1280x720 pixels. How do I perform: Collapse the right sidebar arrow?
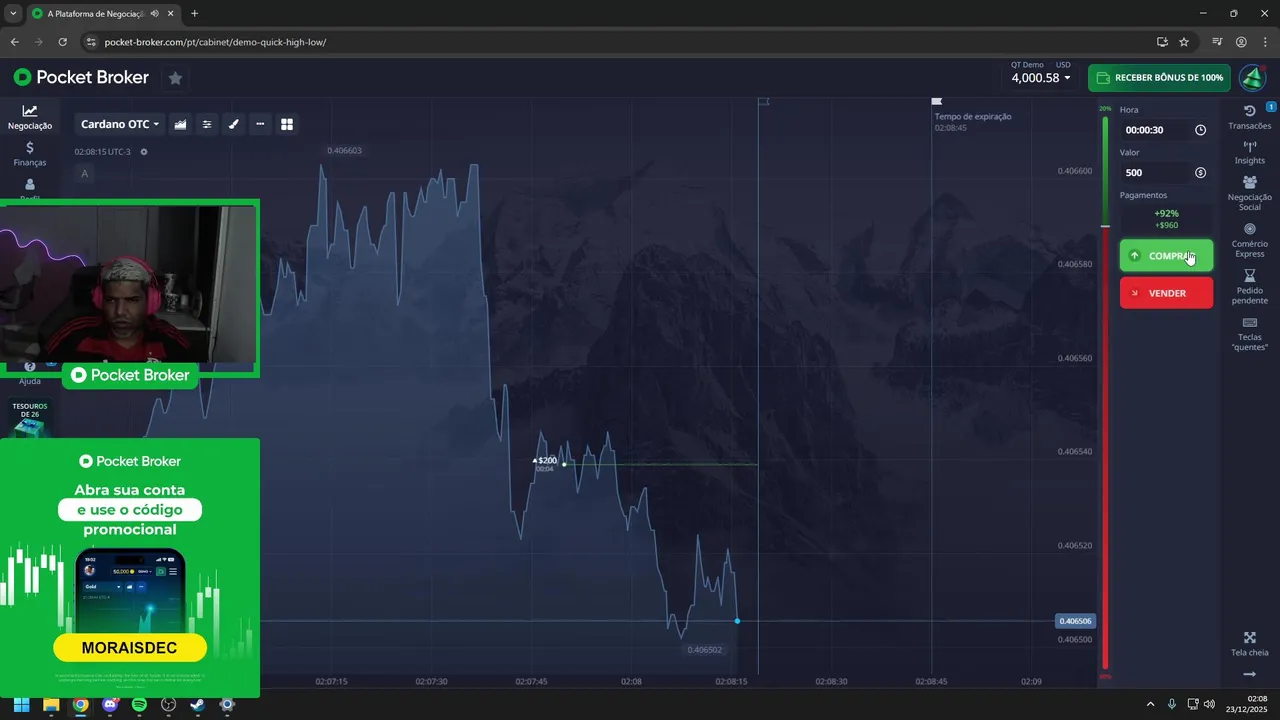click(x=1250, y=675)
